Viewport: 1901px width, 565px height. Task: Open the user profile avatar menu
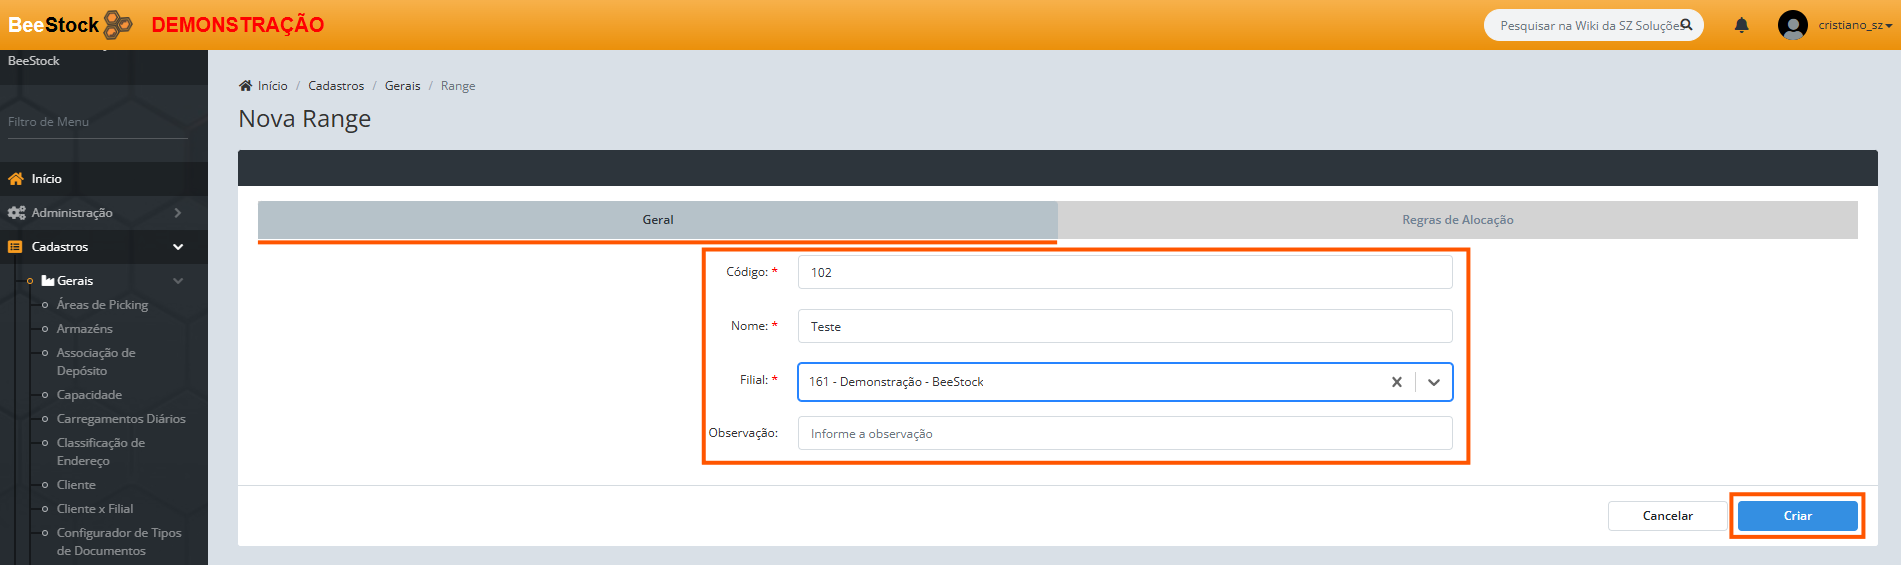pos(1792,25)
